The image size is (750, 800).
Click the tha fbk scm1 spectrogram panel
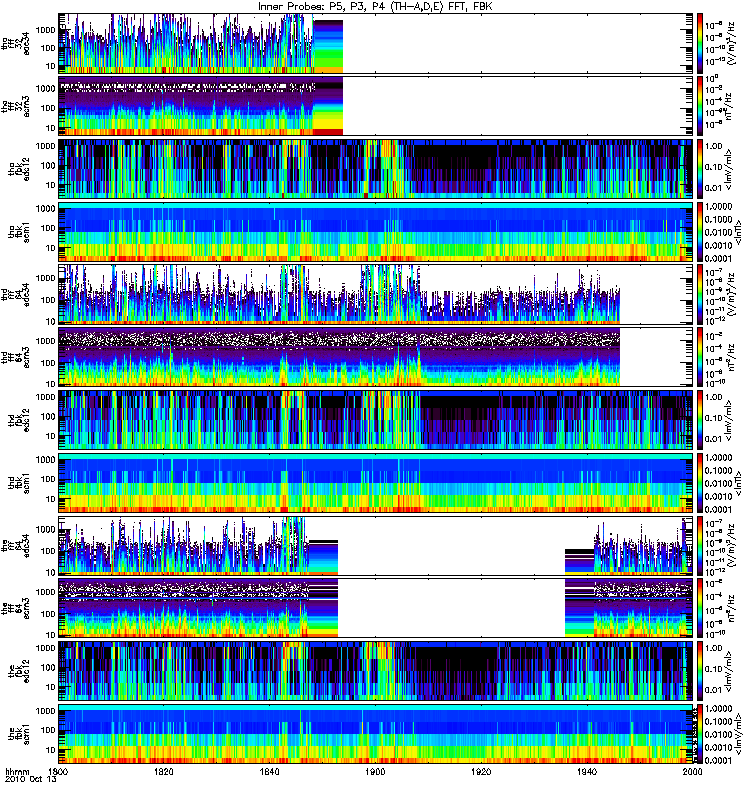(376, 232)
